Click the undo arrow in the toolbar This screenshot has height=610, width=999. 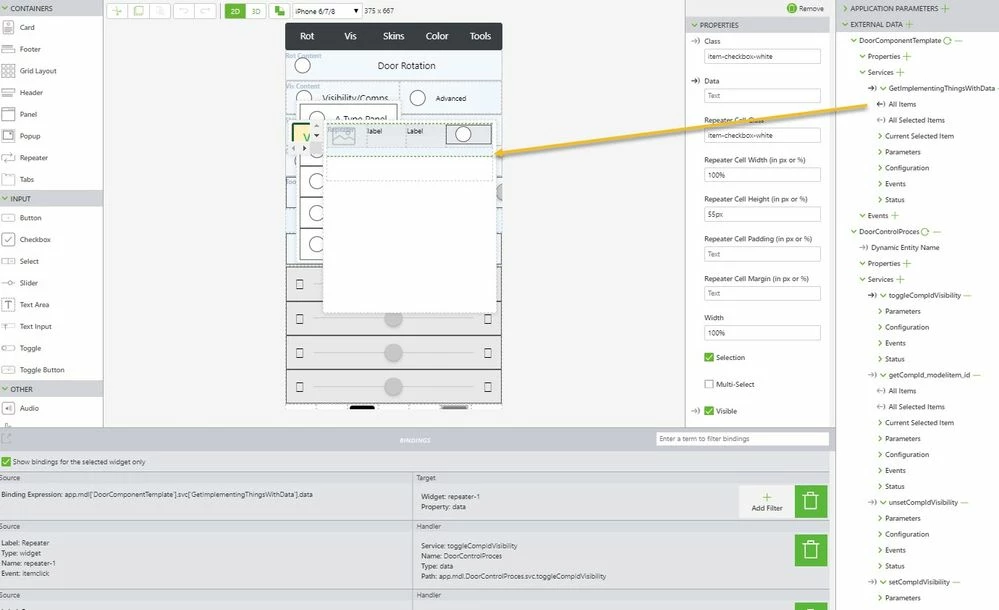point(183,11)
